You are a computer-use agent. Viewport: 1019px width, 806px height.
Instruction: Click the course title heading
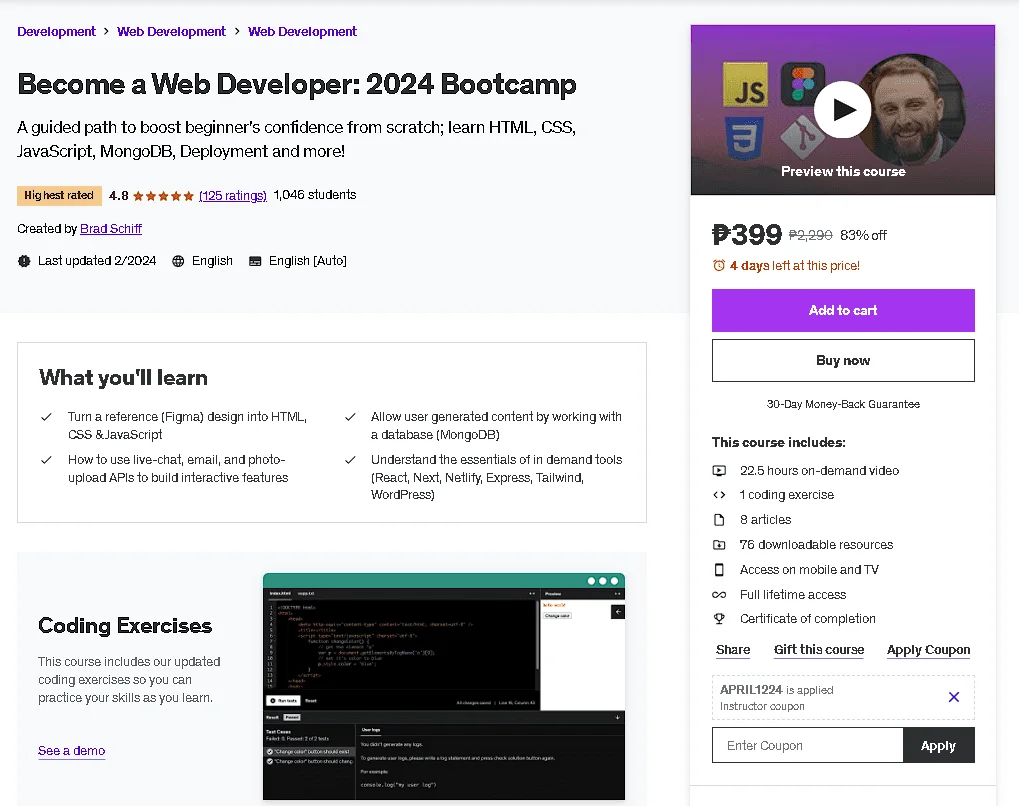point(297,84)
